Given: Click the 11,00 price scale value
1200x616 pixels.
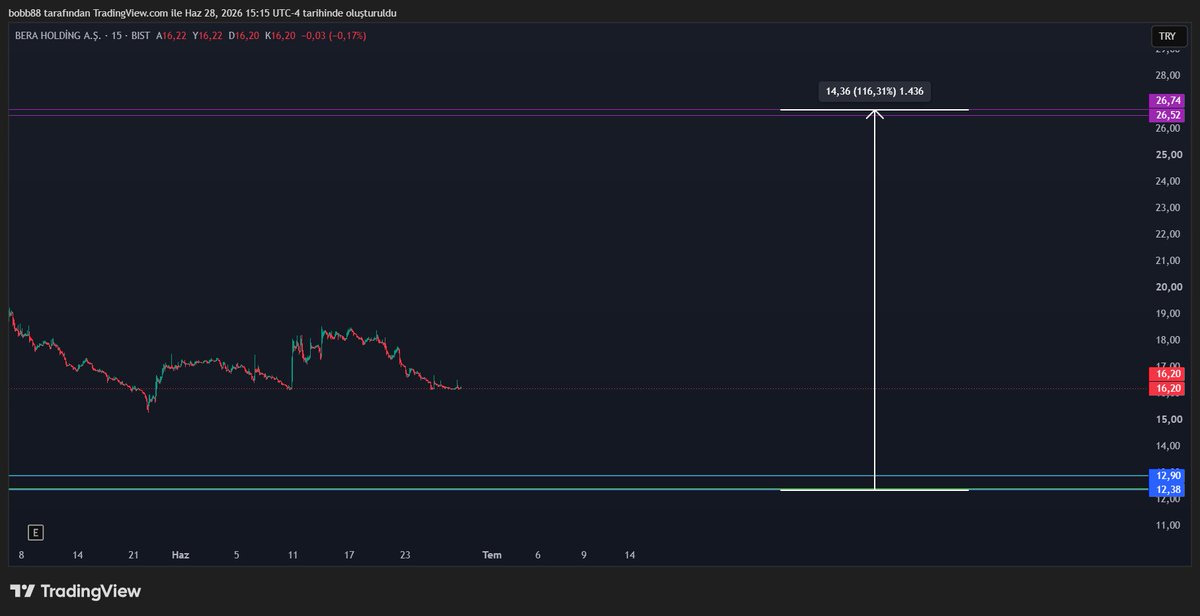Looking at the screenshot, I should point(1169,525).
